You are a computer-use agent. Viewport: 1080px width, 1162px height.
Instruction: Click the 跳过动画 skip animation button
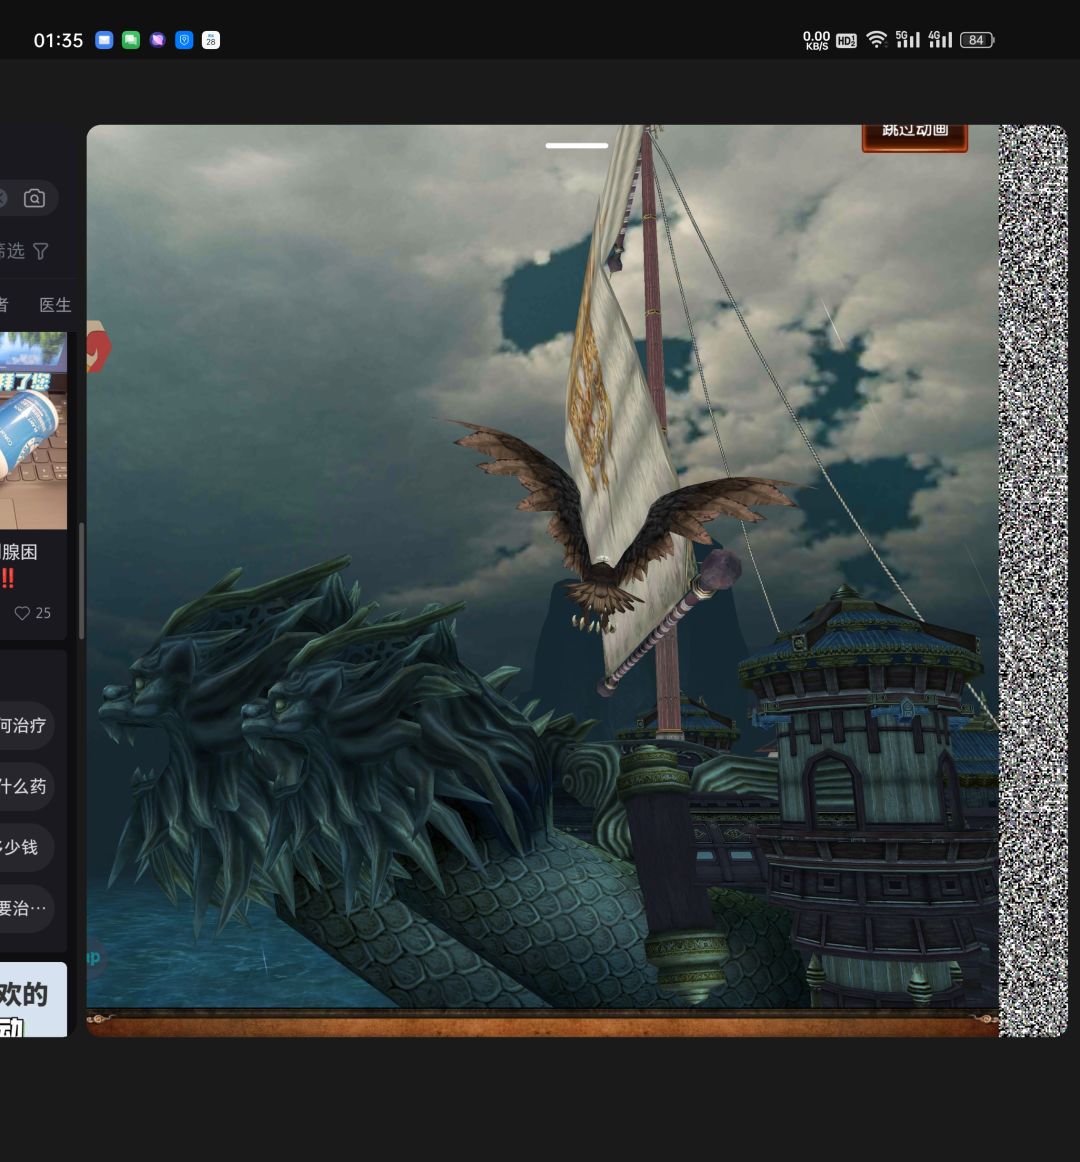click(x=915, y=137)
